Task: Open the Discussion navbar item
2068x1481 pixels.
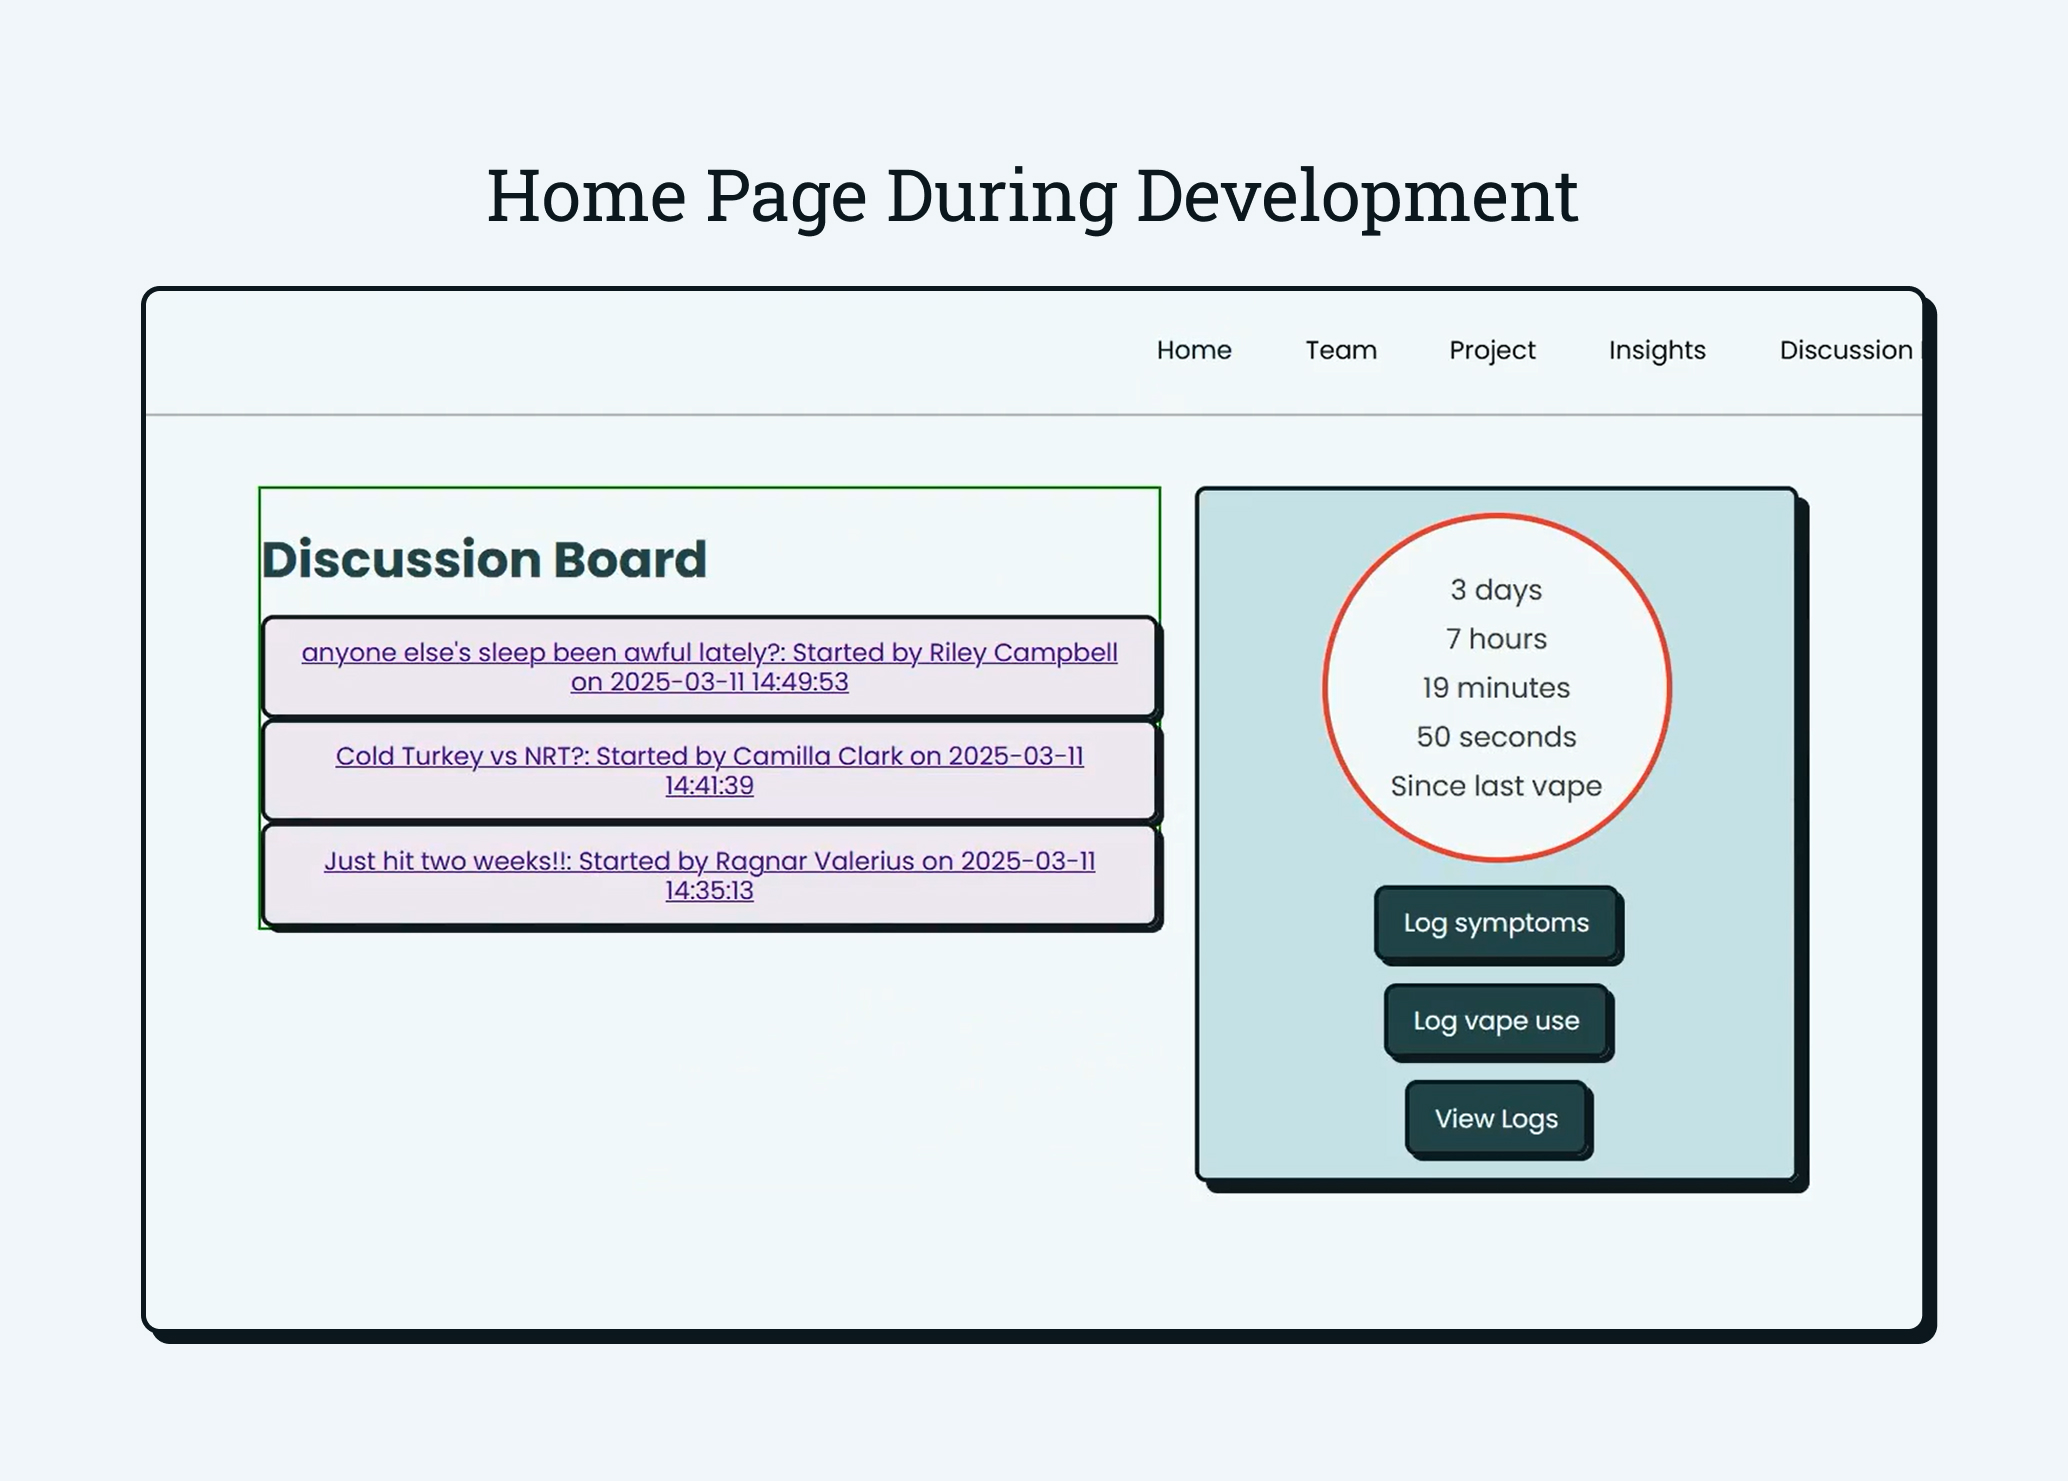Action: pyautogui.click(x=1846, y=350)
